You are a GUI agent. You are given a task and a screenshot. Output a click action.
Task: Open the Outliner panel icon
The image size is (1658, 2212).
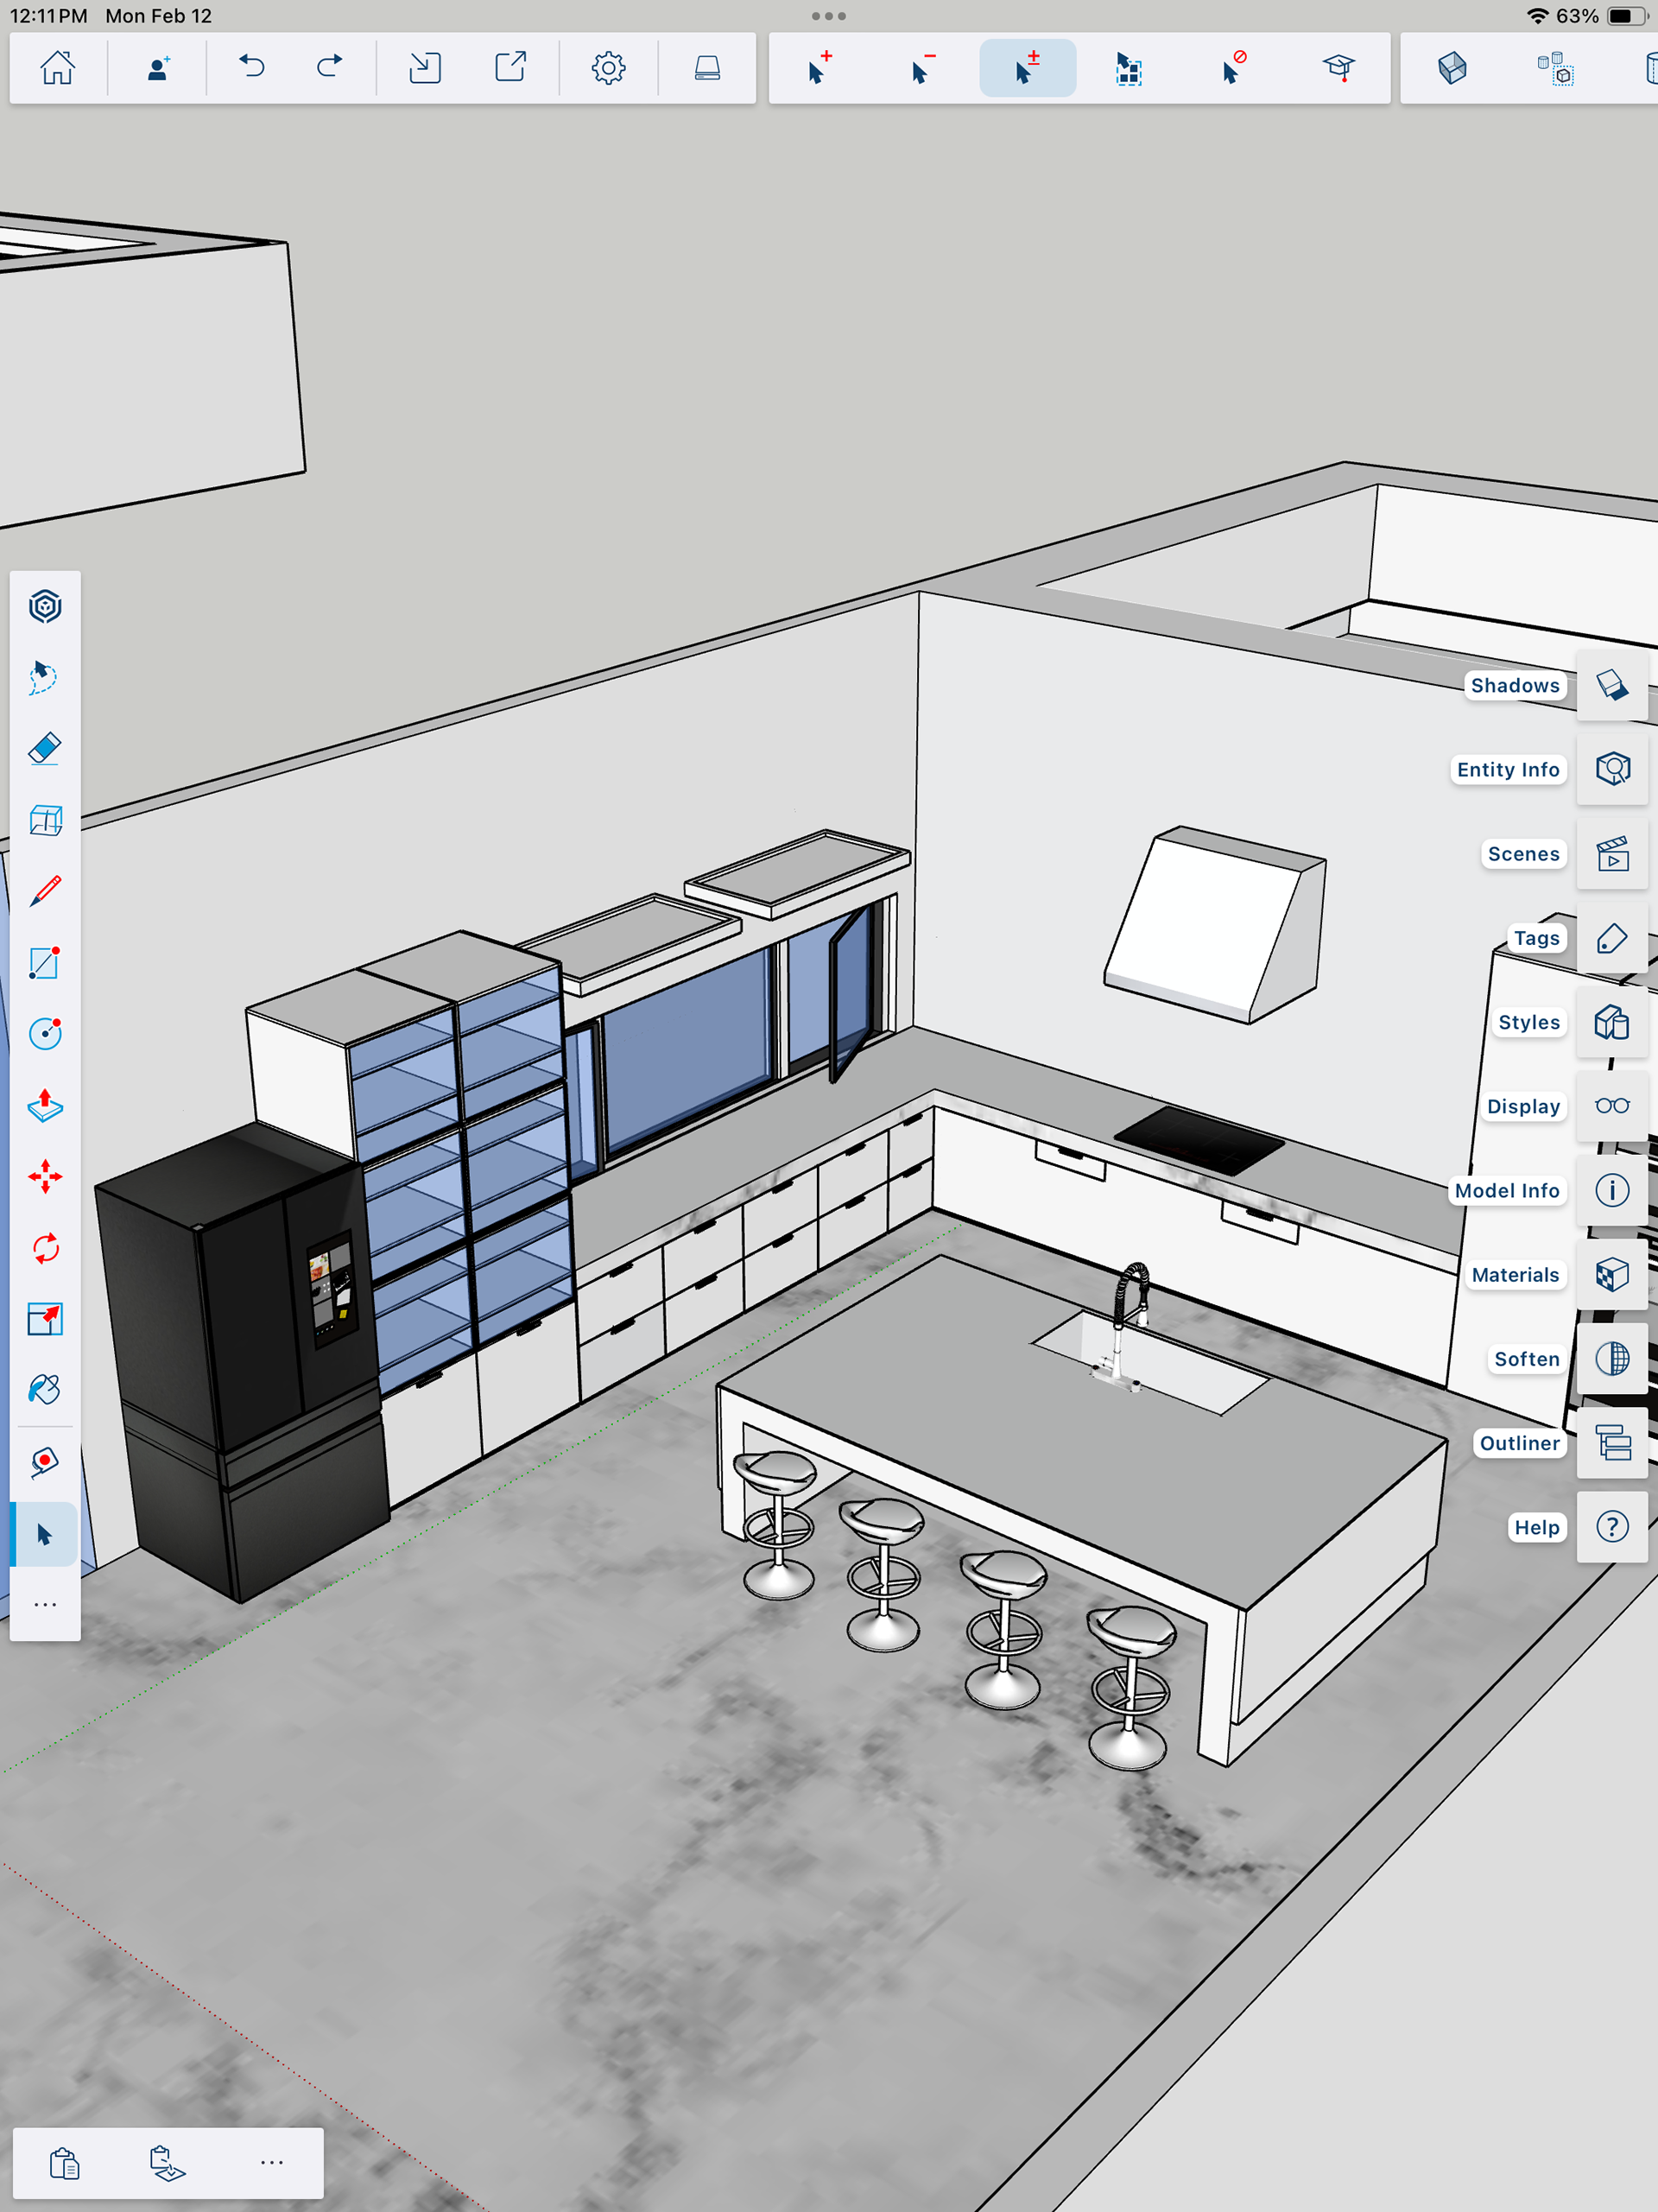1612,1443
